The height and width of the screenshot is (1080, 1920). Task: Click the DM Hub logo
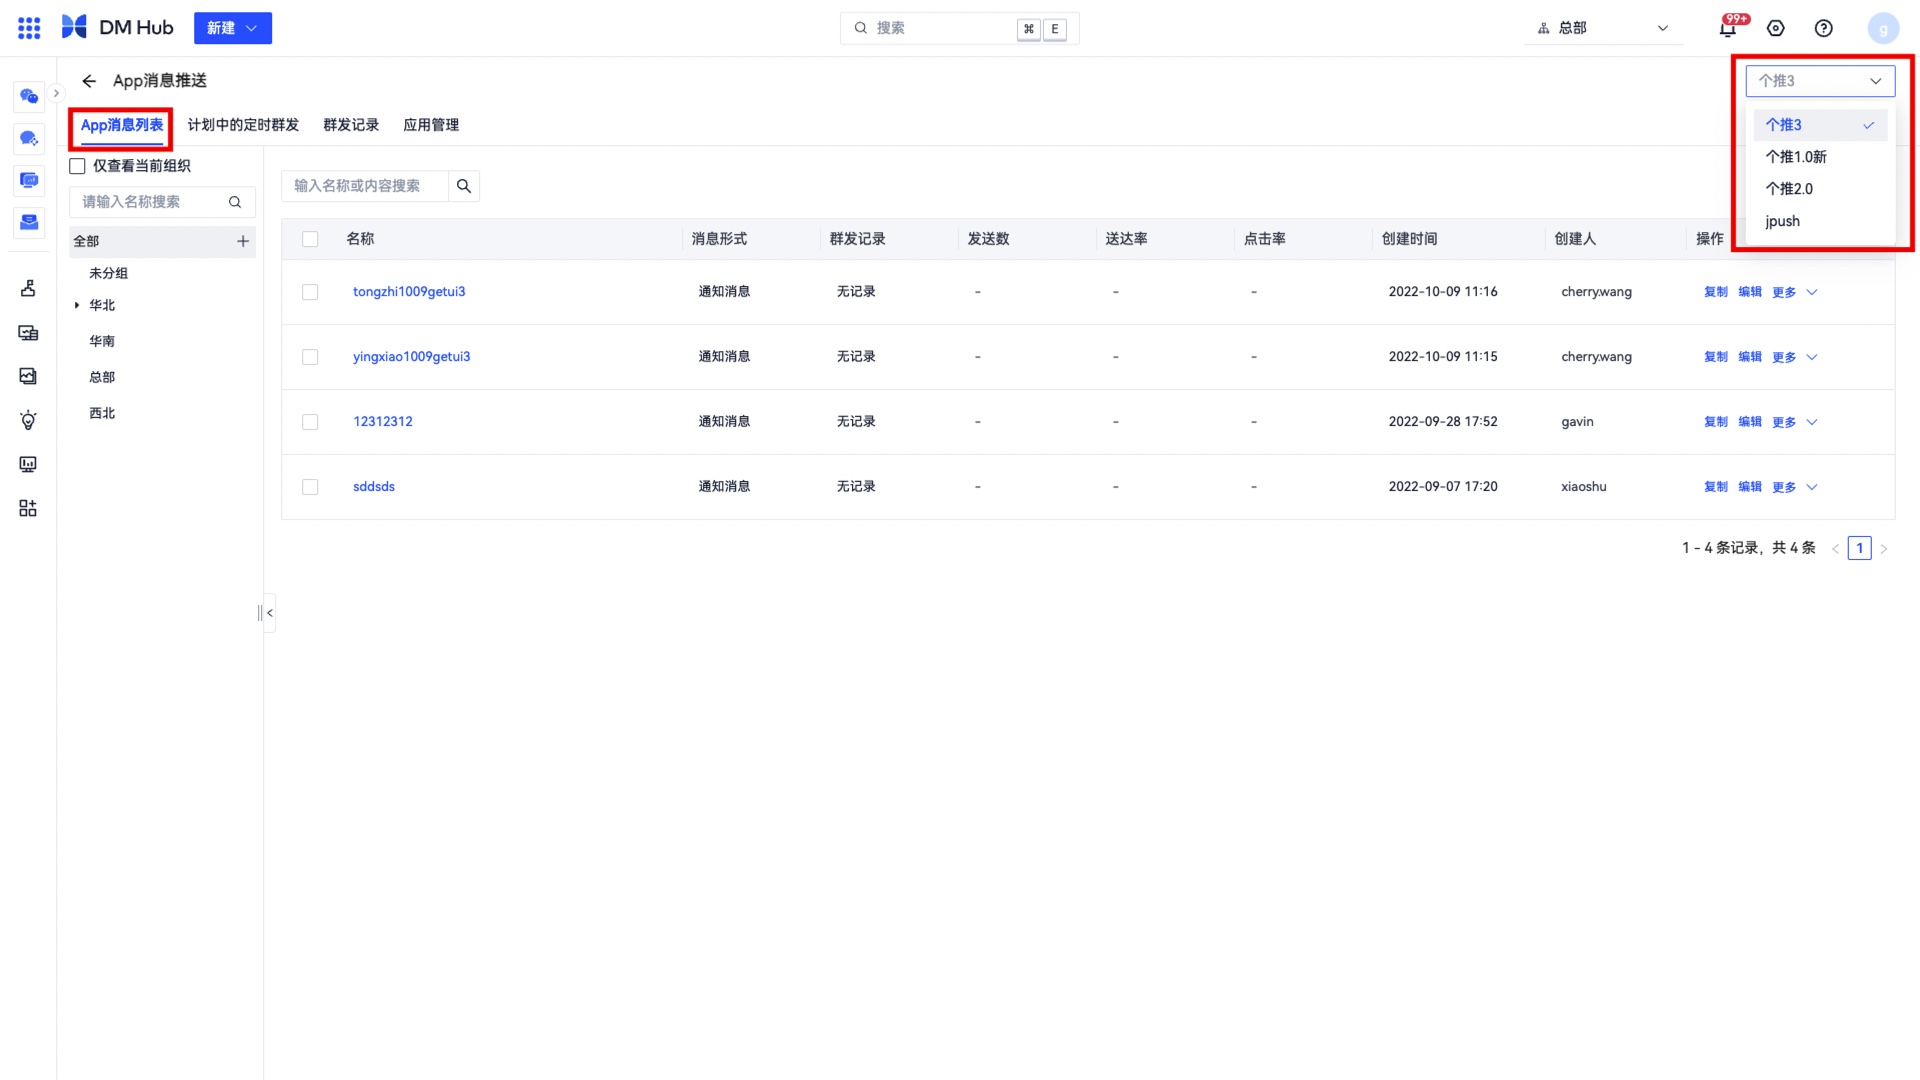point(118,28)
